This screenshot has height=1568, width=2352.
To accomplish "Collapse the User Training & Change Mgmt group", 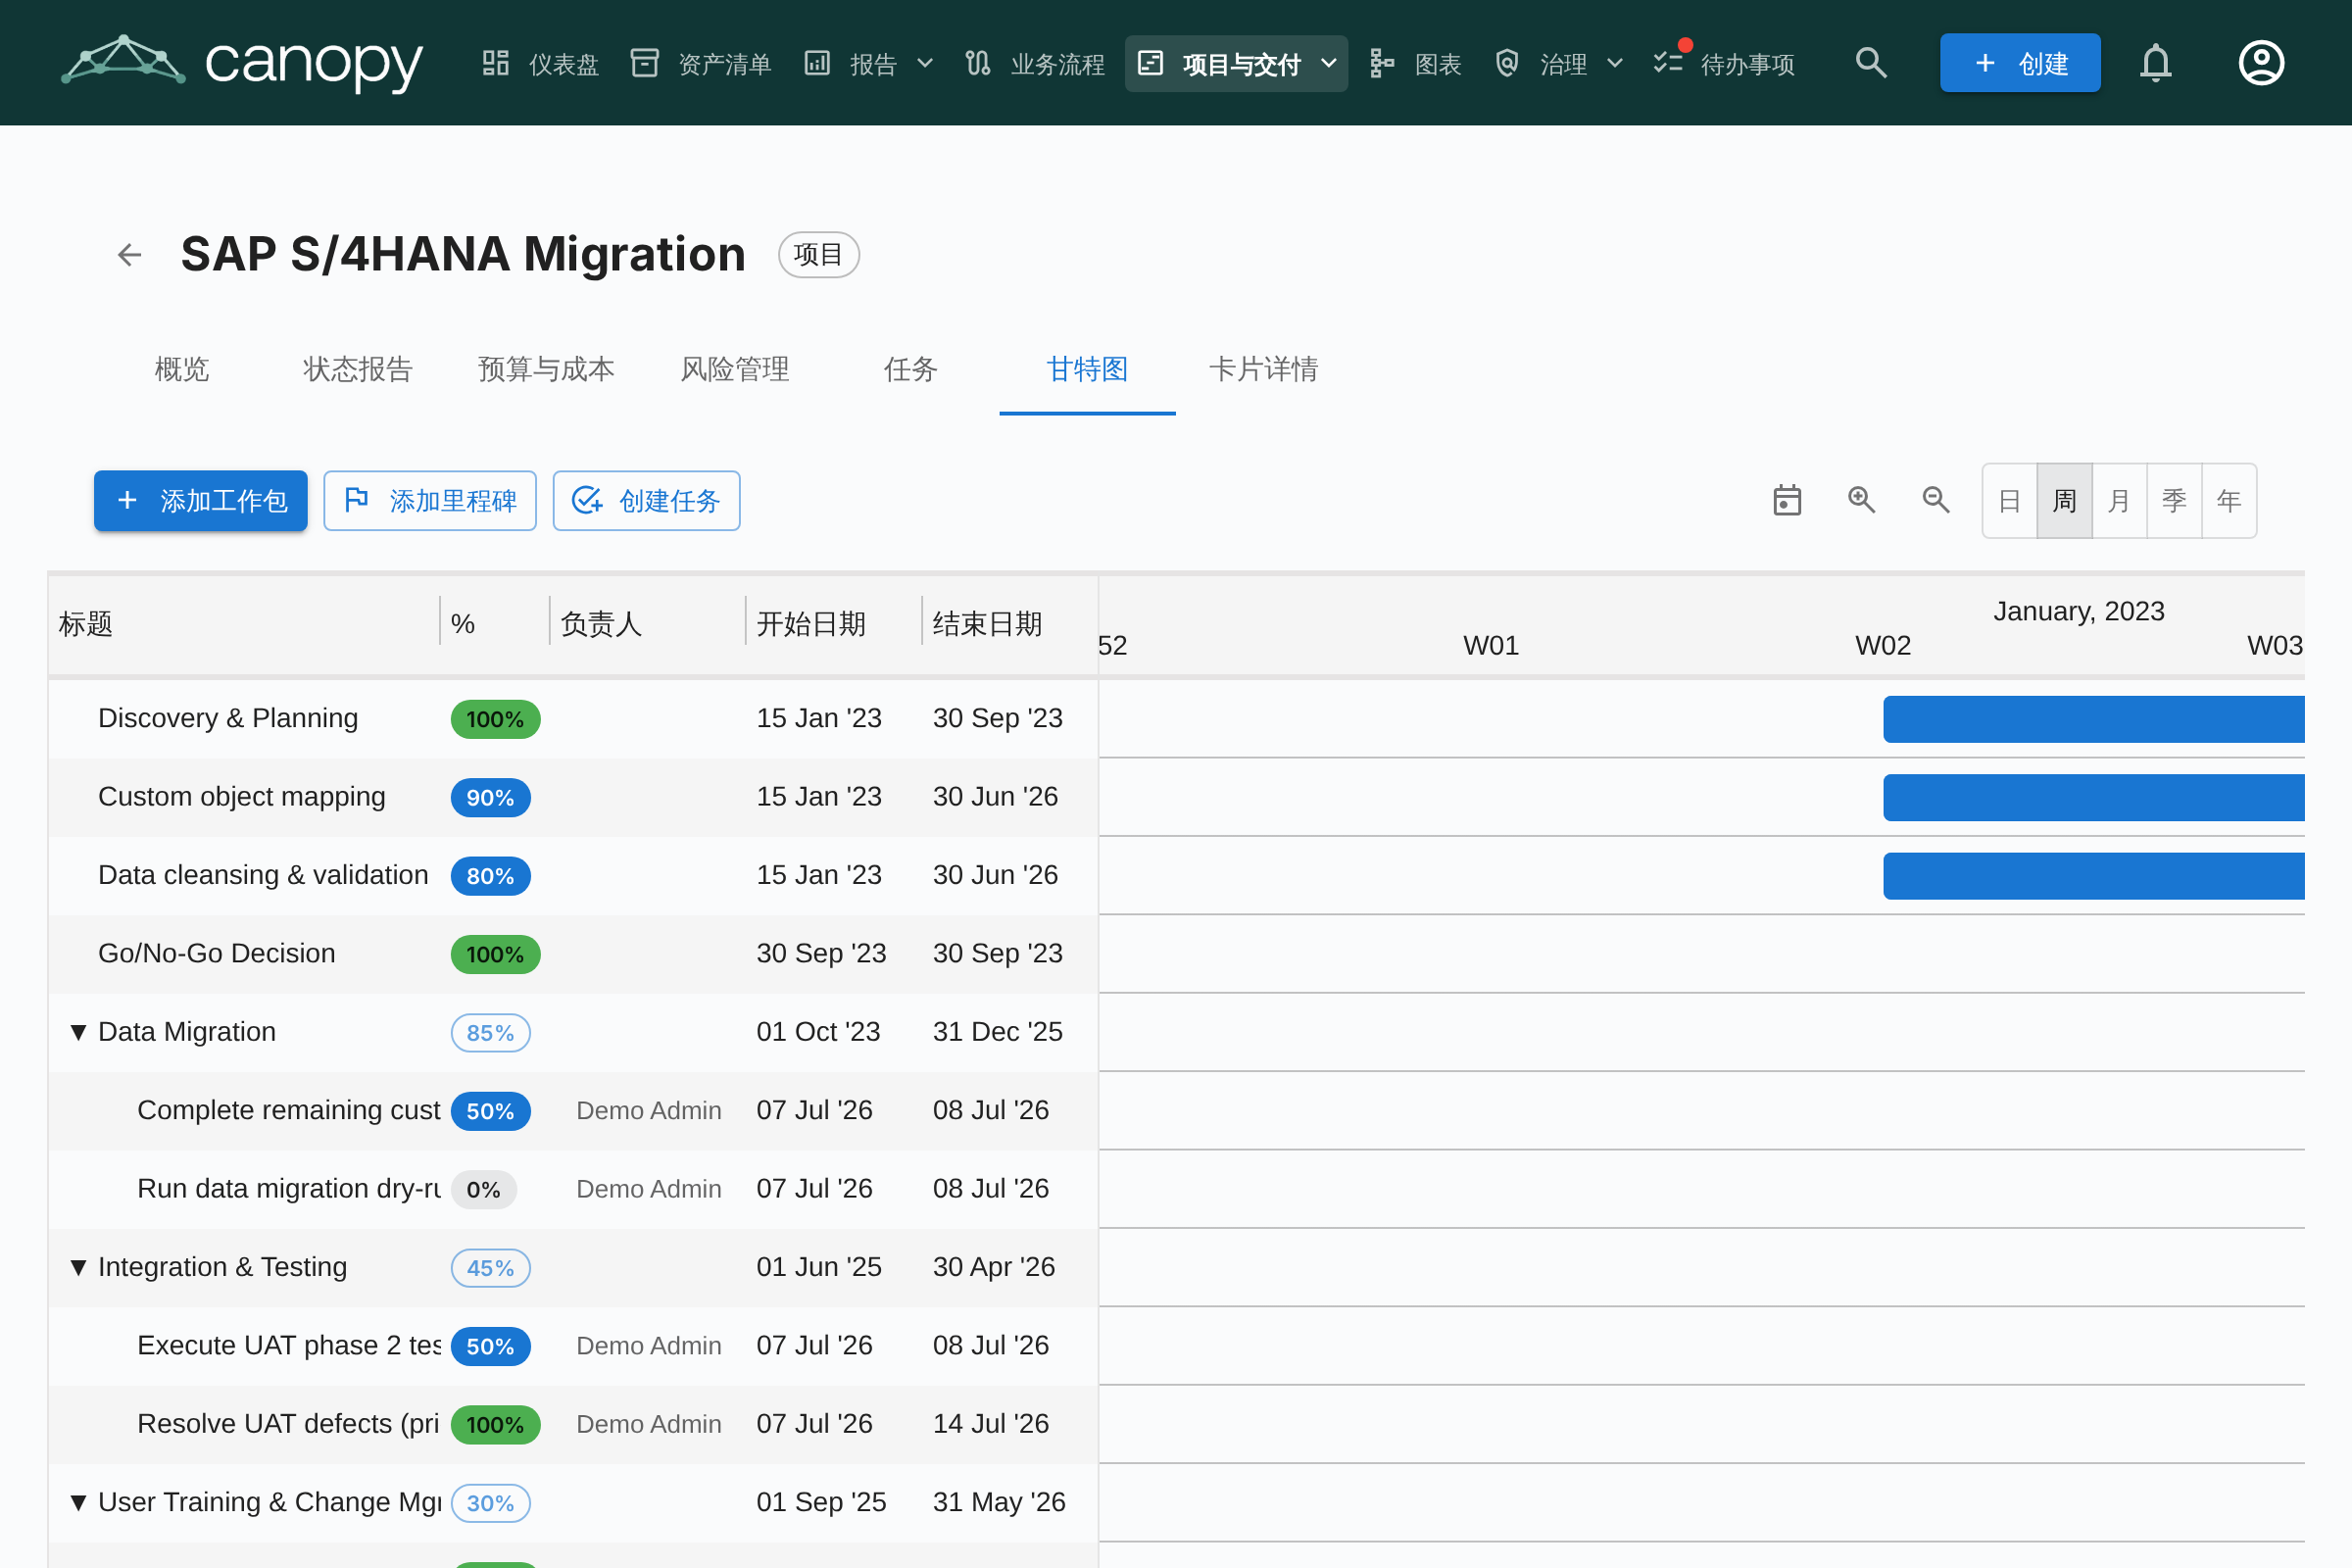I will click(78, 1502).
